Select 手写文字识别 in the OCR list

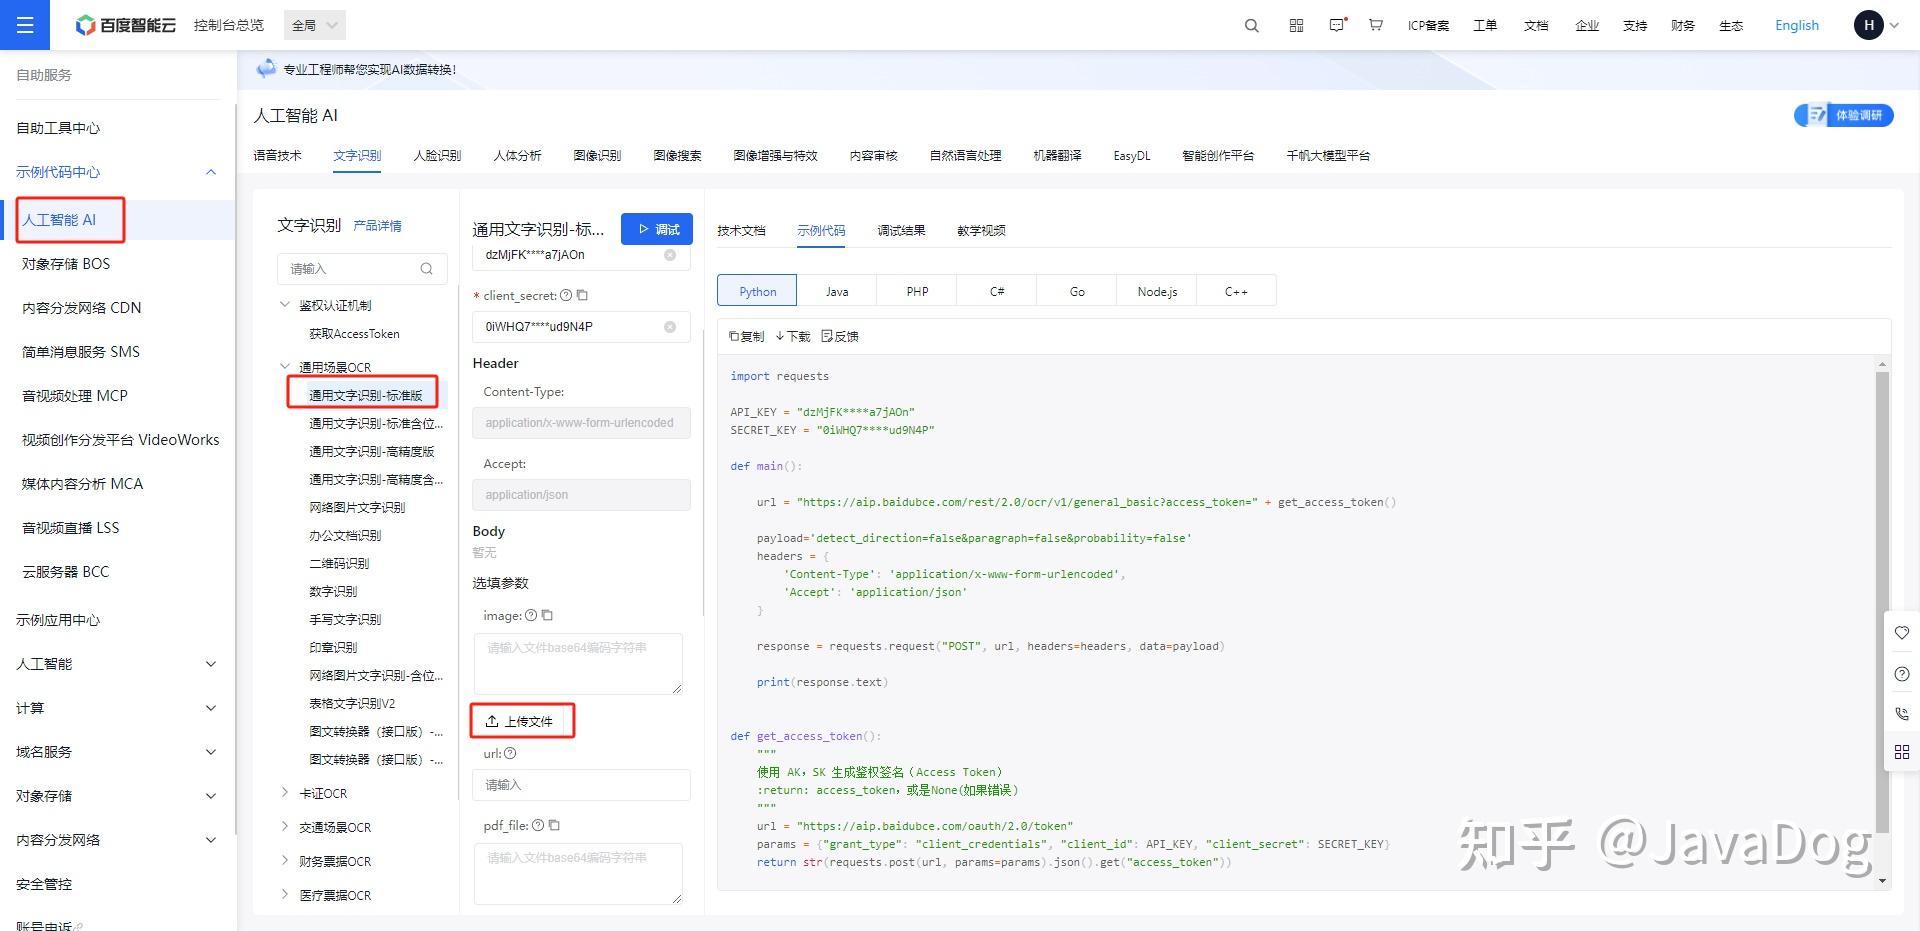[x=345, y=619]
